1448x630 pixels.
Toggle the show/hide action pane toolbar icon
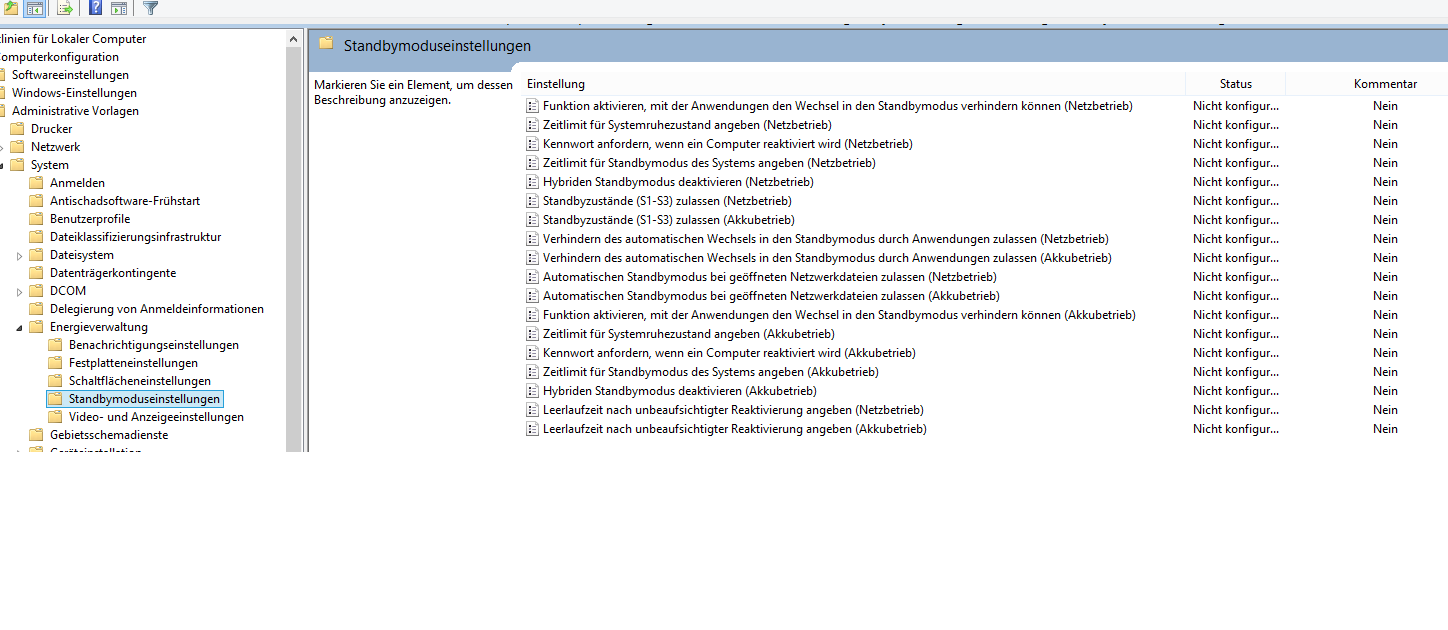(x=118, y=9)
